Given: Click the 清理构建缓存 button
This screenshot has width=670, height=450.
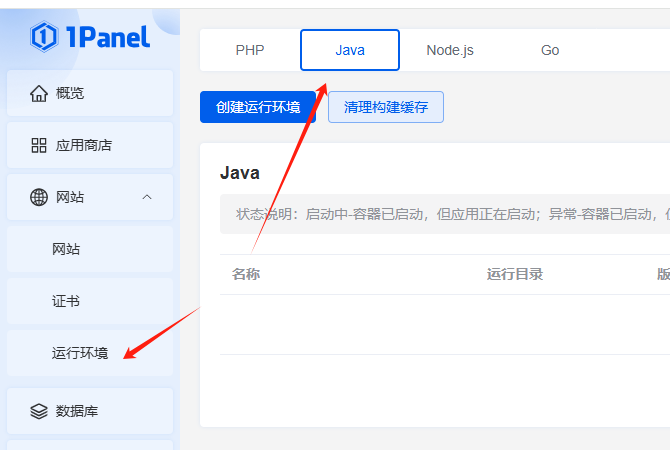Looking at the screenshot, I should point(386,107).
